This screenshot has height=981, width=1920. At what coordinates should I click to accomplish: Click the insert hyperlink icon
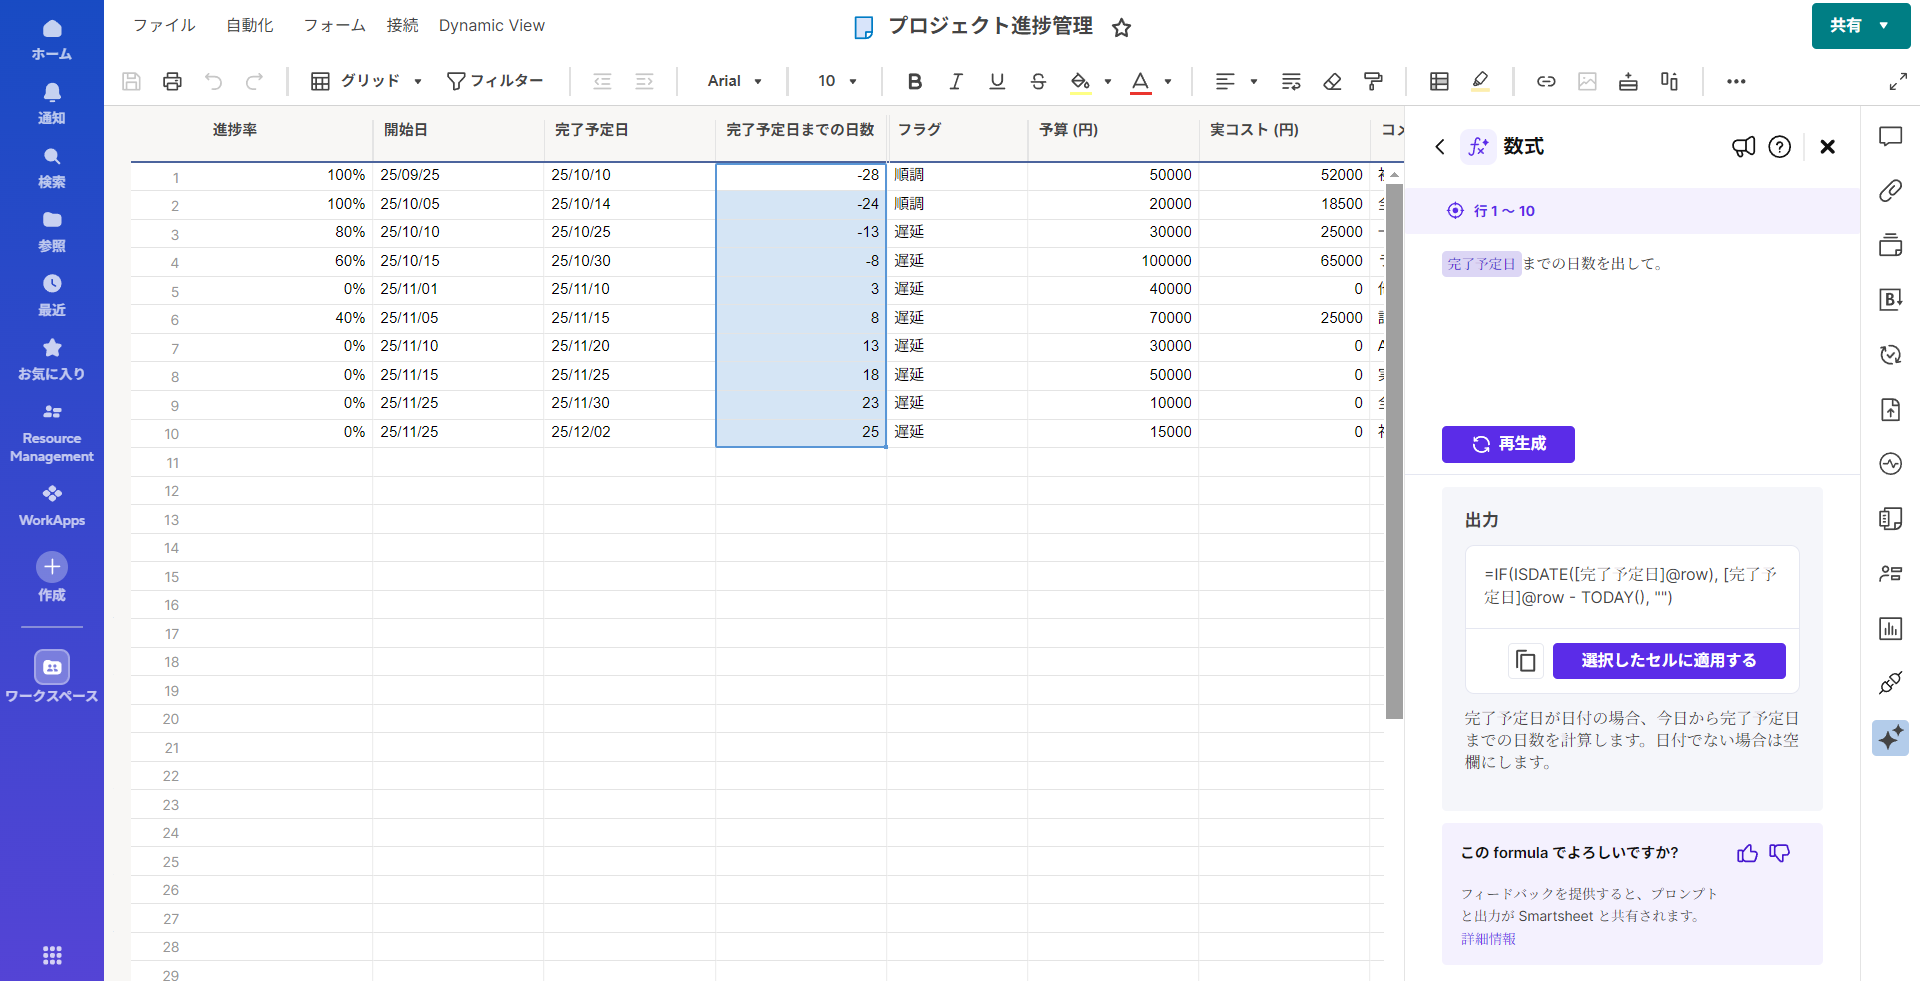click(x=1546, y=82)
